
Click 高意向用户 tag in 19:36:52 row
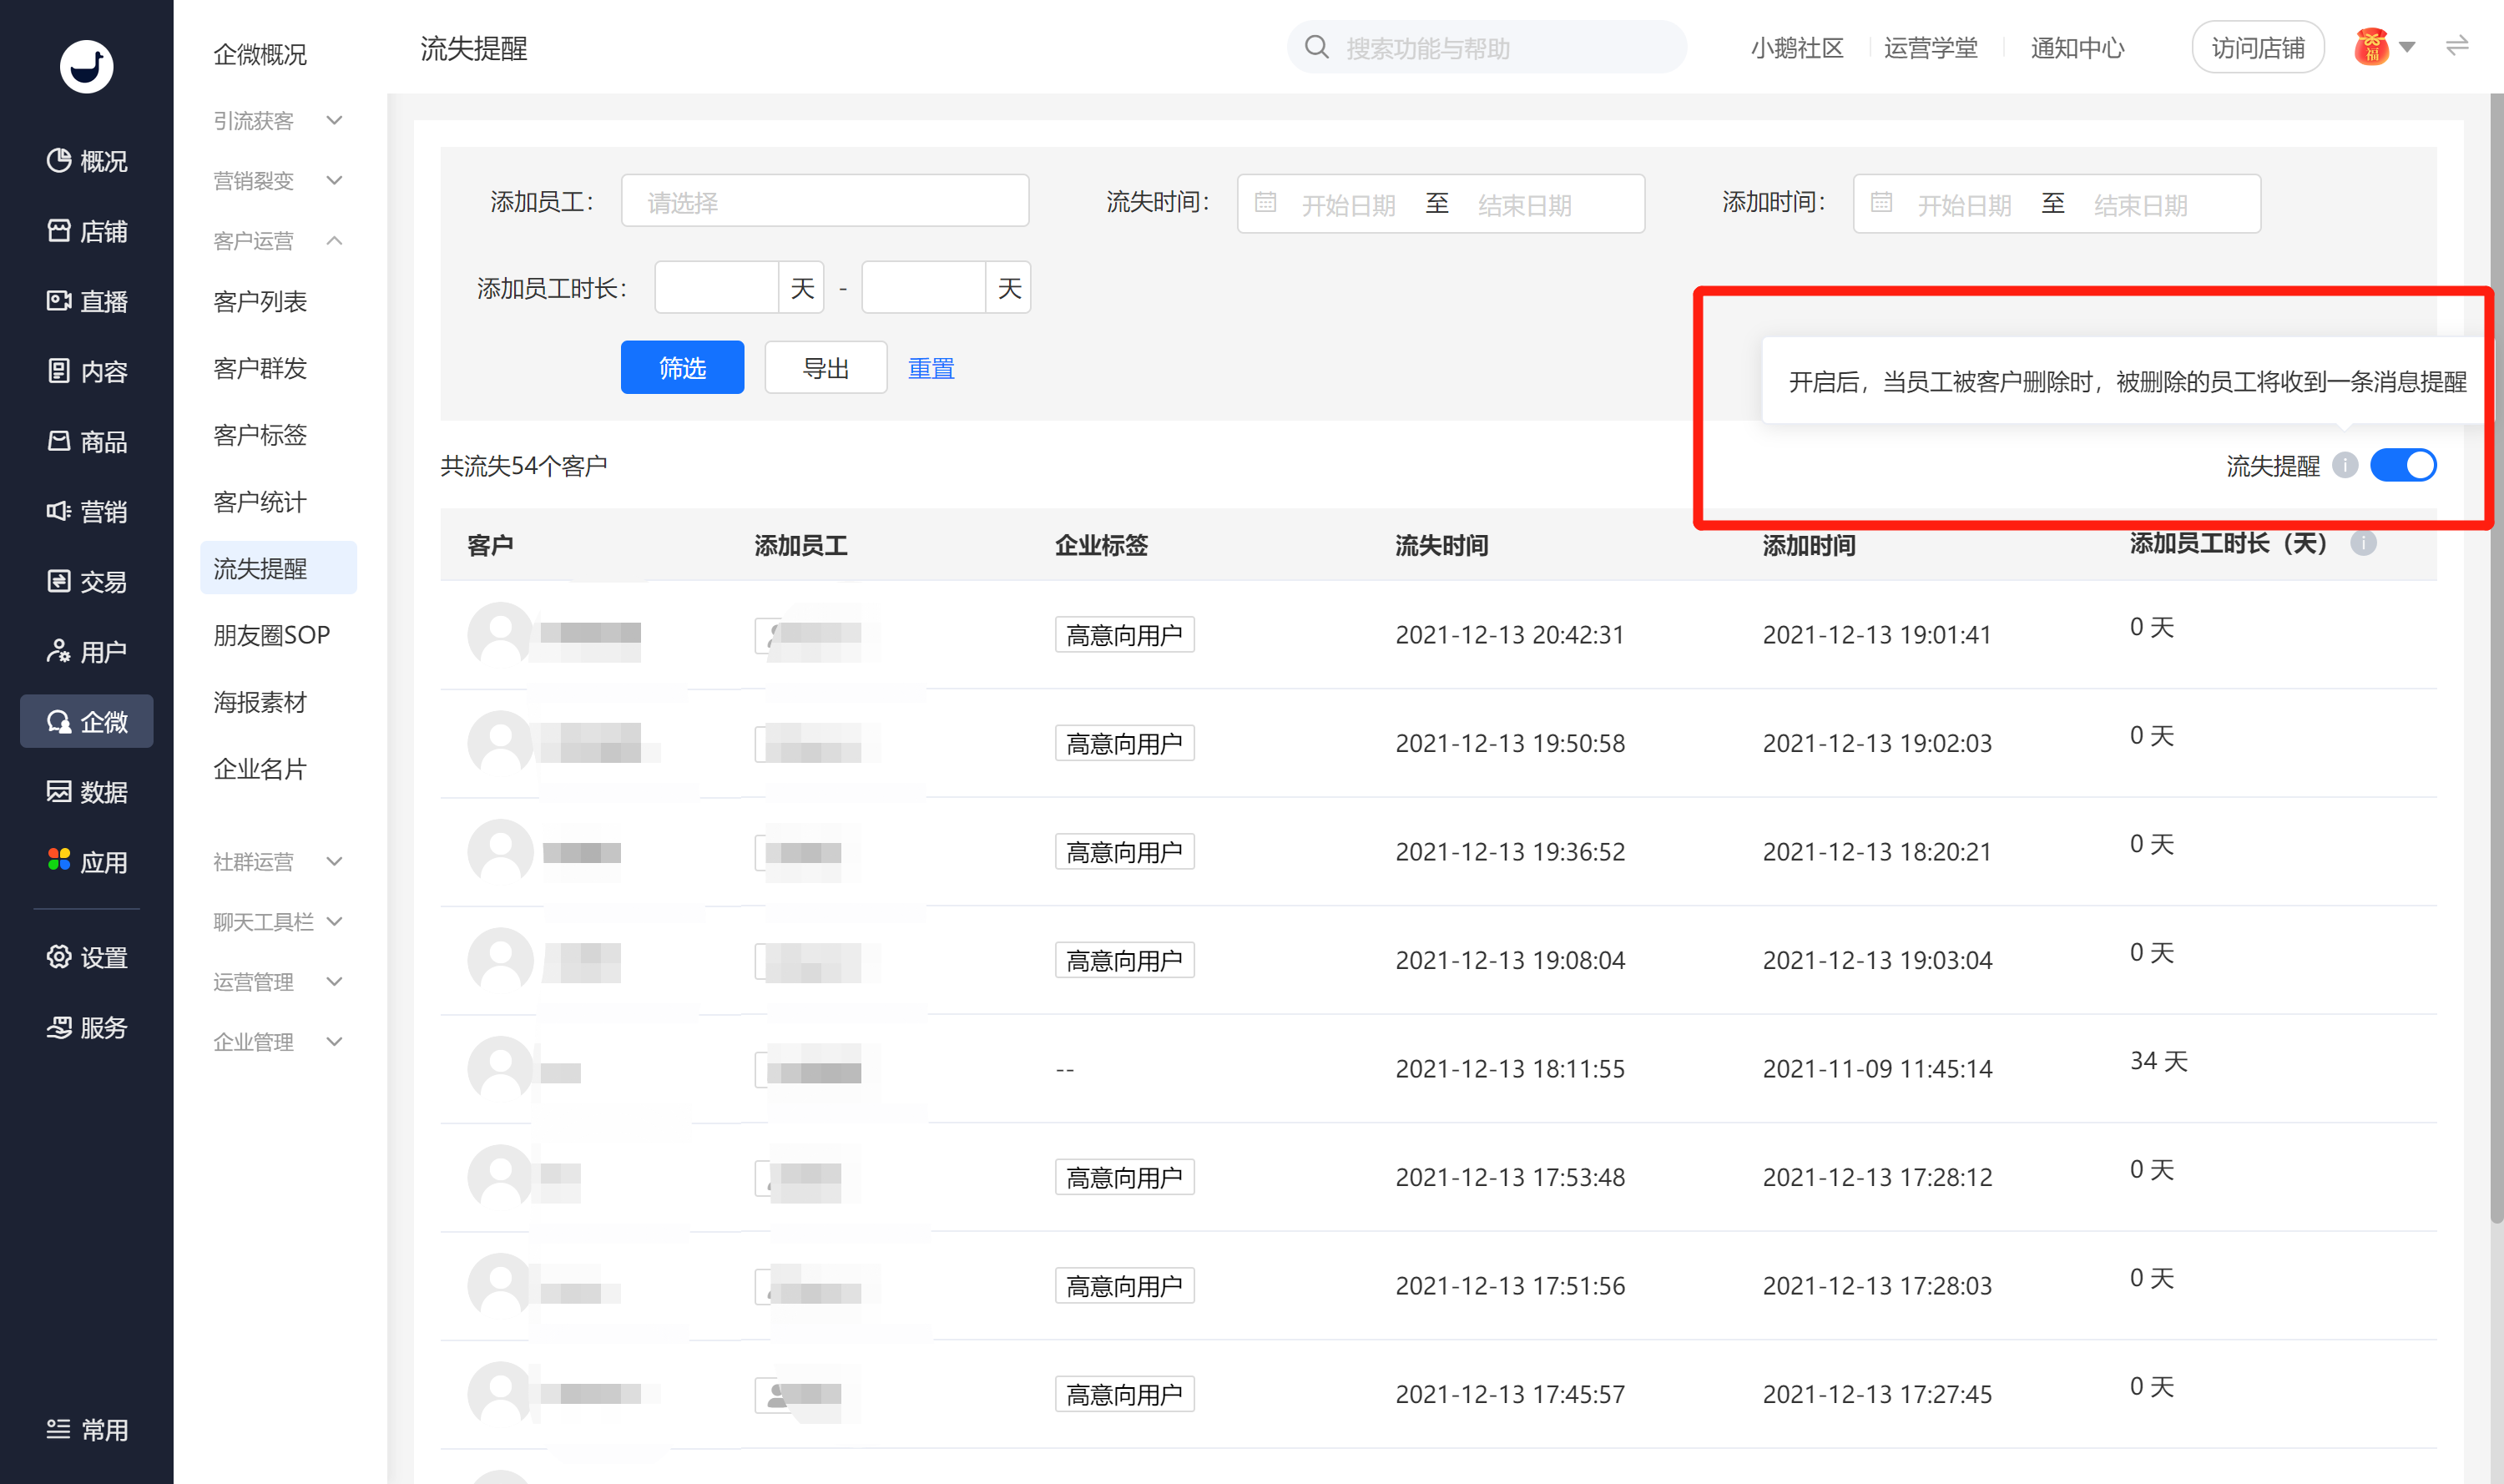(1124, 851)
